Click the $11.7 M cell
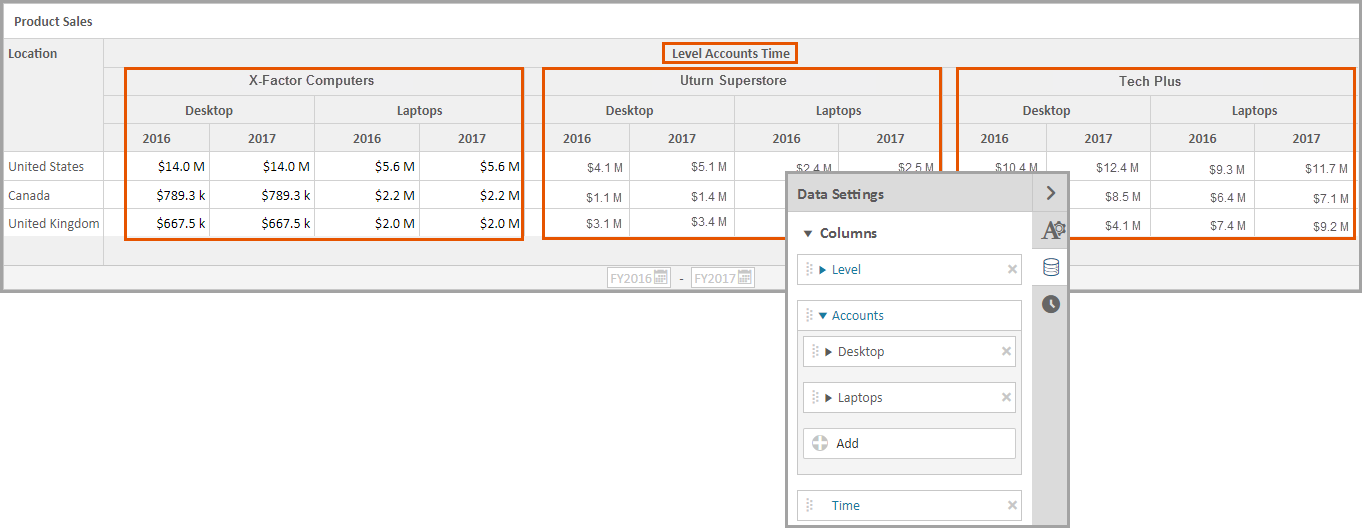Image resolution: width=1362 pixels, height=530 pixels. 1326,168
